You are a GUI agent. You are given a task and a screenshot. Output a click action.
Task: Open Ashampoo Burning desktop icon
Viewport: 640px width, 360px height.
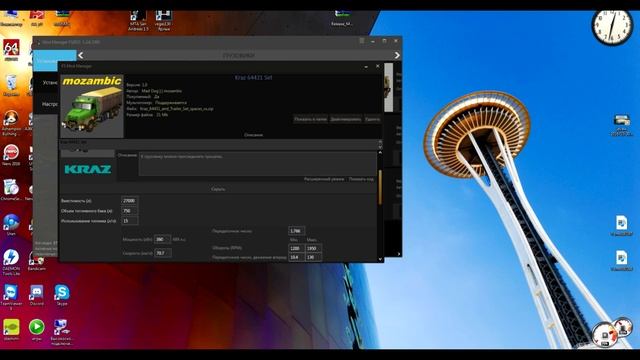(x=11, y=123)
